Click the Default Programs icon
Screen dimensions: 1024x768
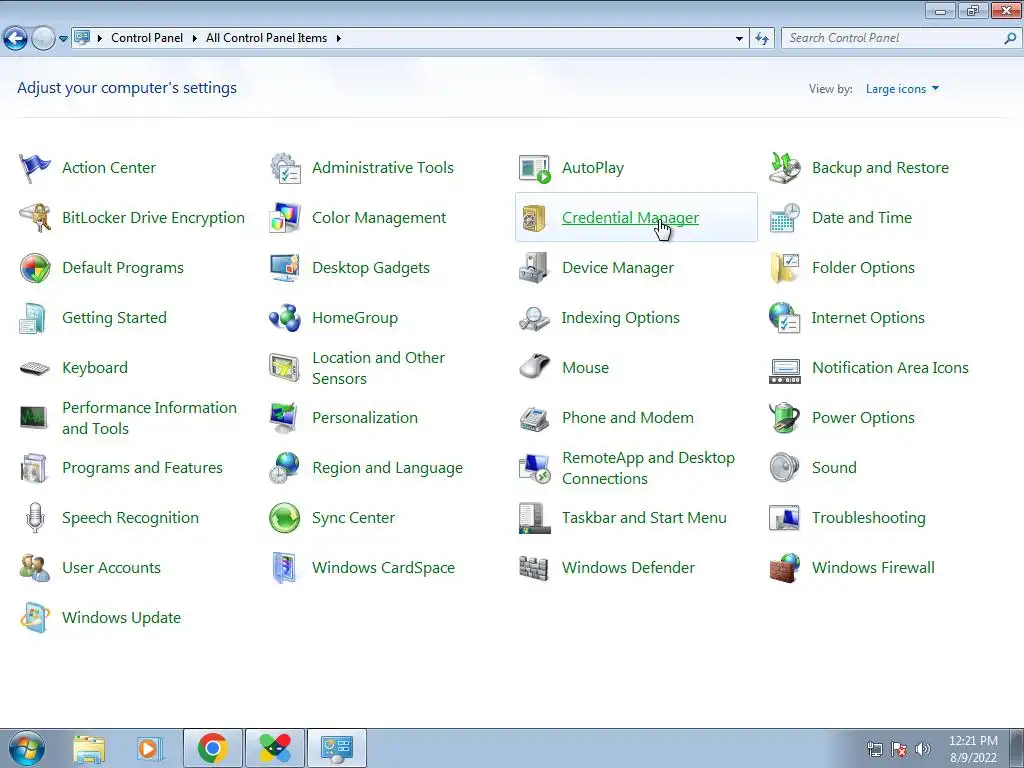(x=35, y=268)
